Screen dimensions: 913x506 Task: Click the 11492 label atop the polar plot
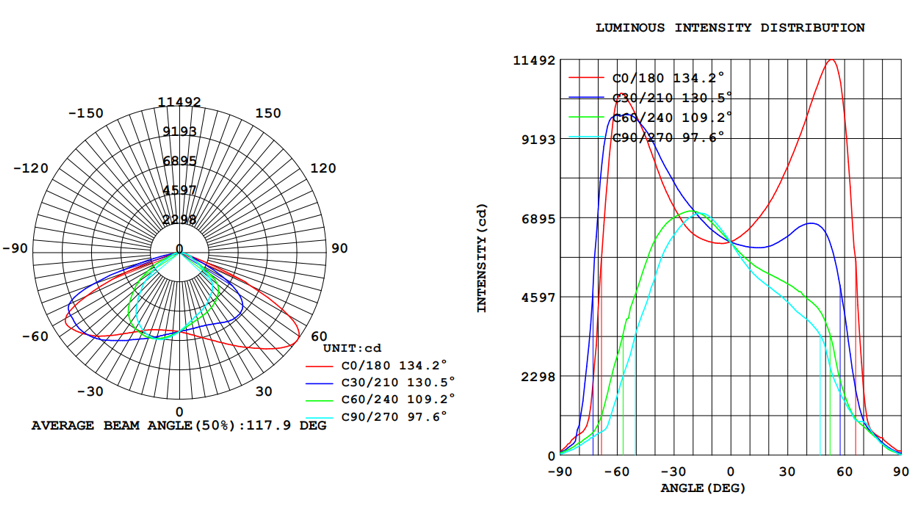[x=179, y=102]
